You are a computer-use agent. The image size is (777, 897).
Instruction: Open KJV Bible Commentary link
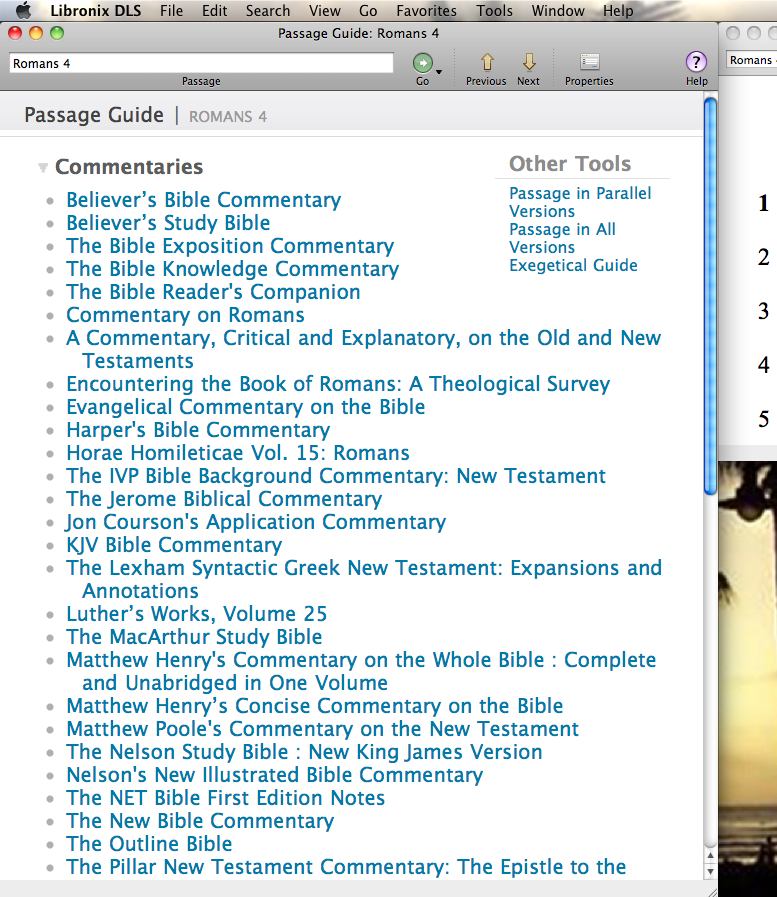[175, 545]
